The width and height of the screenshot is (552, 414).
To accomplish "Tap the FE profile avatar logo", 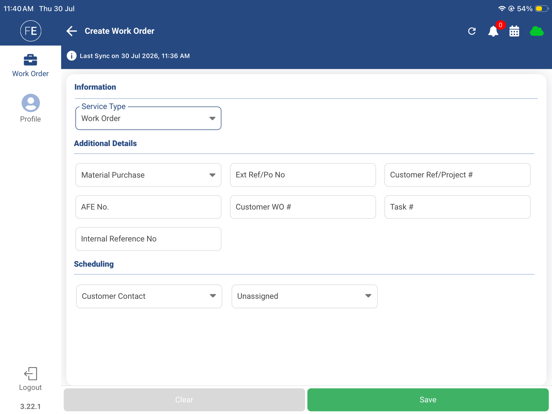I will 31,31.
